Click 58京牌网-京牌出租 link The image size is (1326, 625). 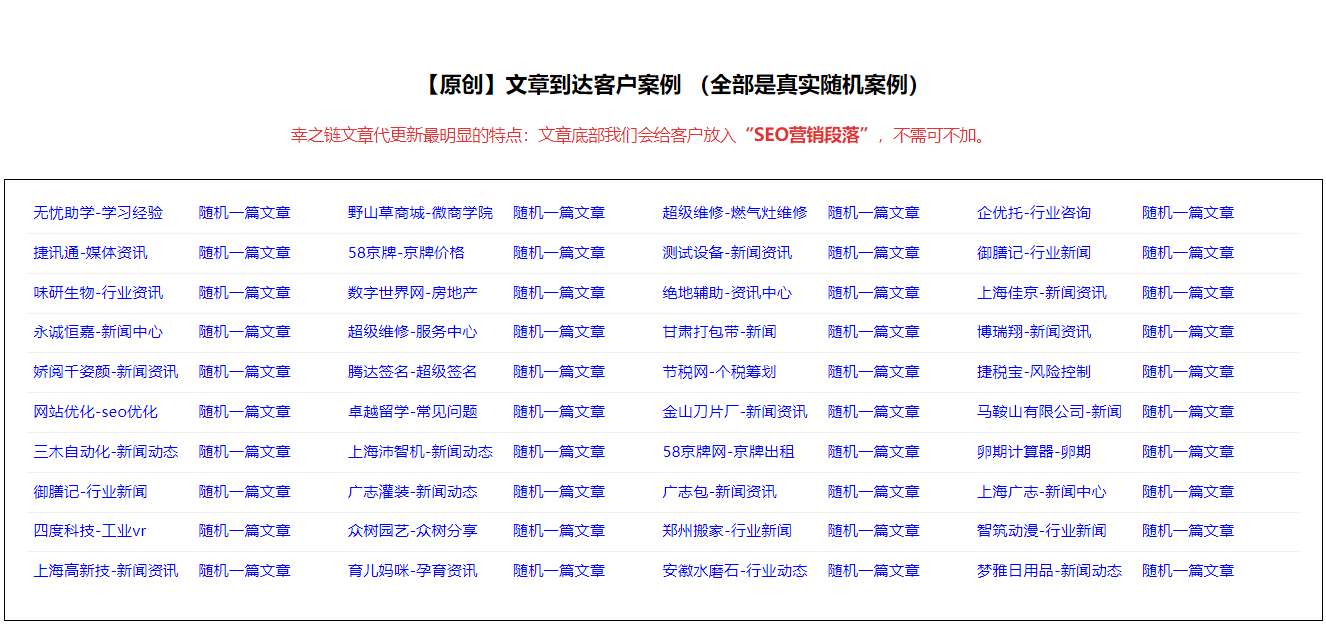(728, 452)
